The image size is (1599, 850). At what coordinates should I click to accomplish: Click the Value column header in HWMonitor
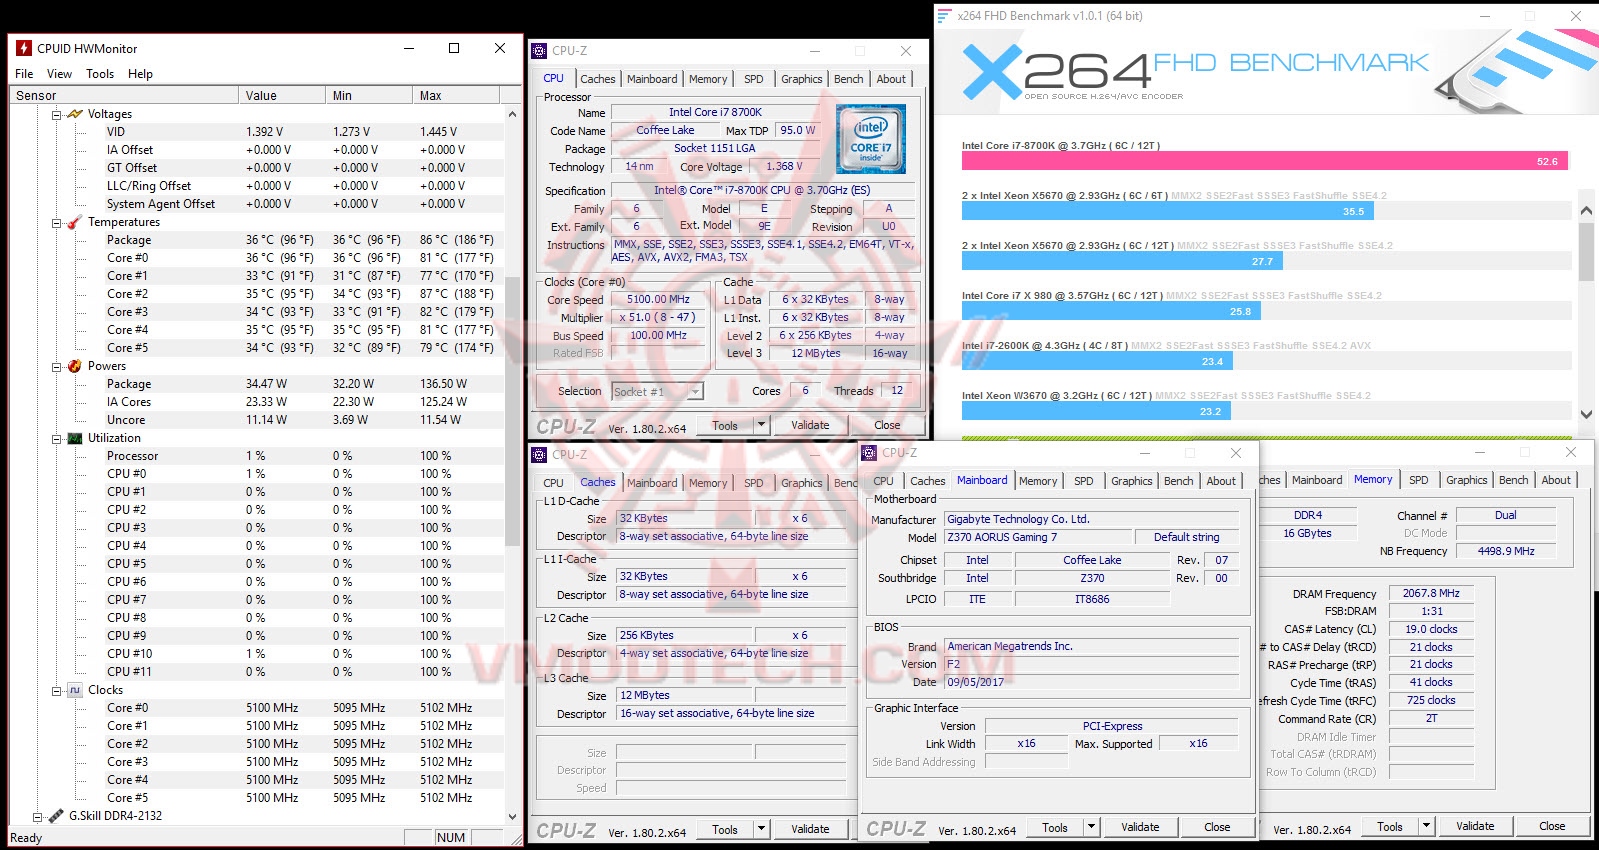(x=282, y=96)
